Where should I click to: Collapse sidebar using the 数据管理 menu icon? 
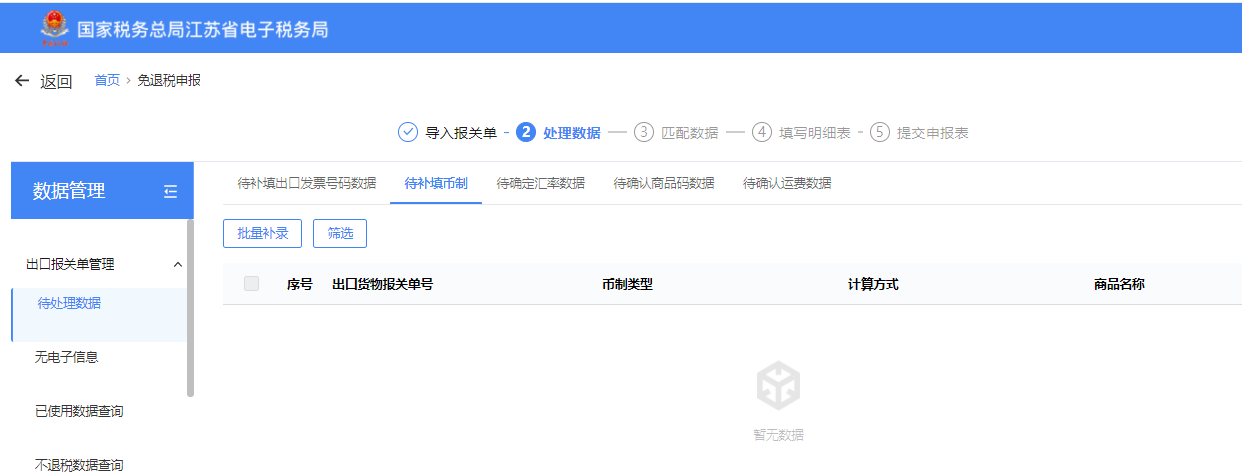tap(170, 191)
